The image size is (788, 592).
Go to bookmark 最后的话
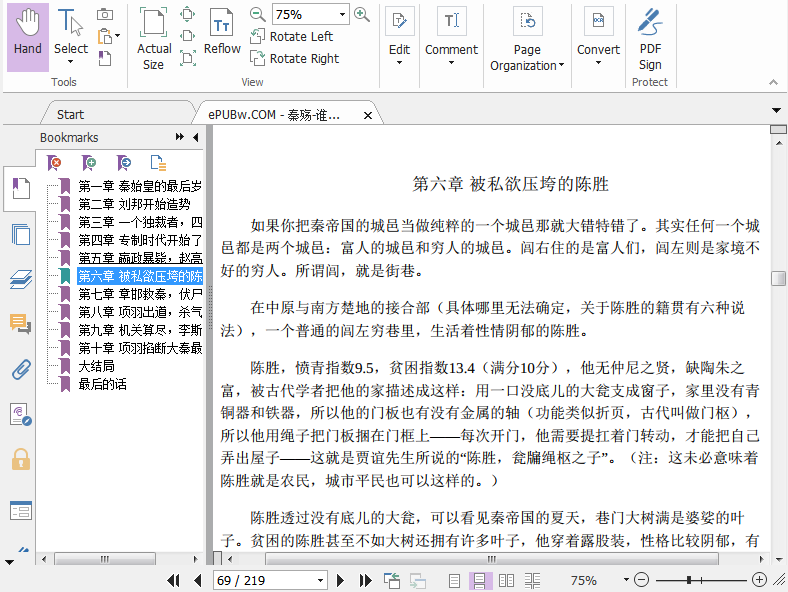pyautogui.click(x=103, y=384)
